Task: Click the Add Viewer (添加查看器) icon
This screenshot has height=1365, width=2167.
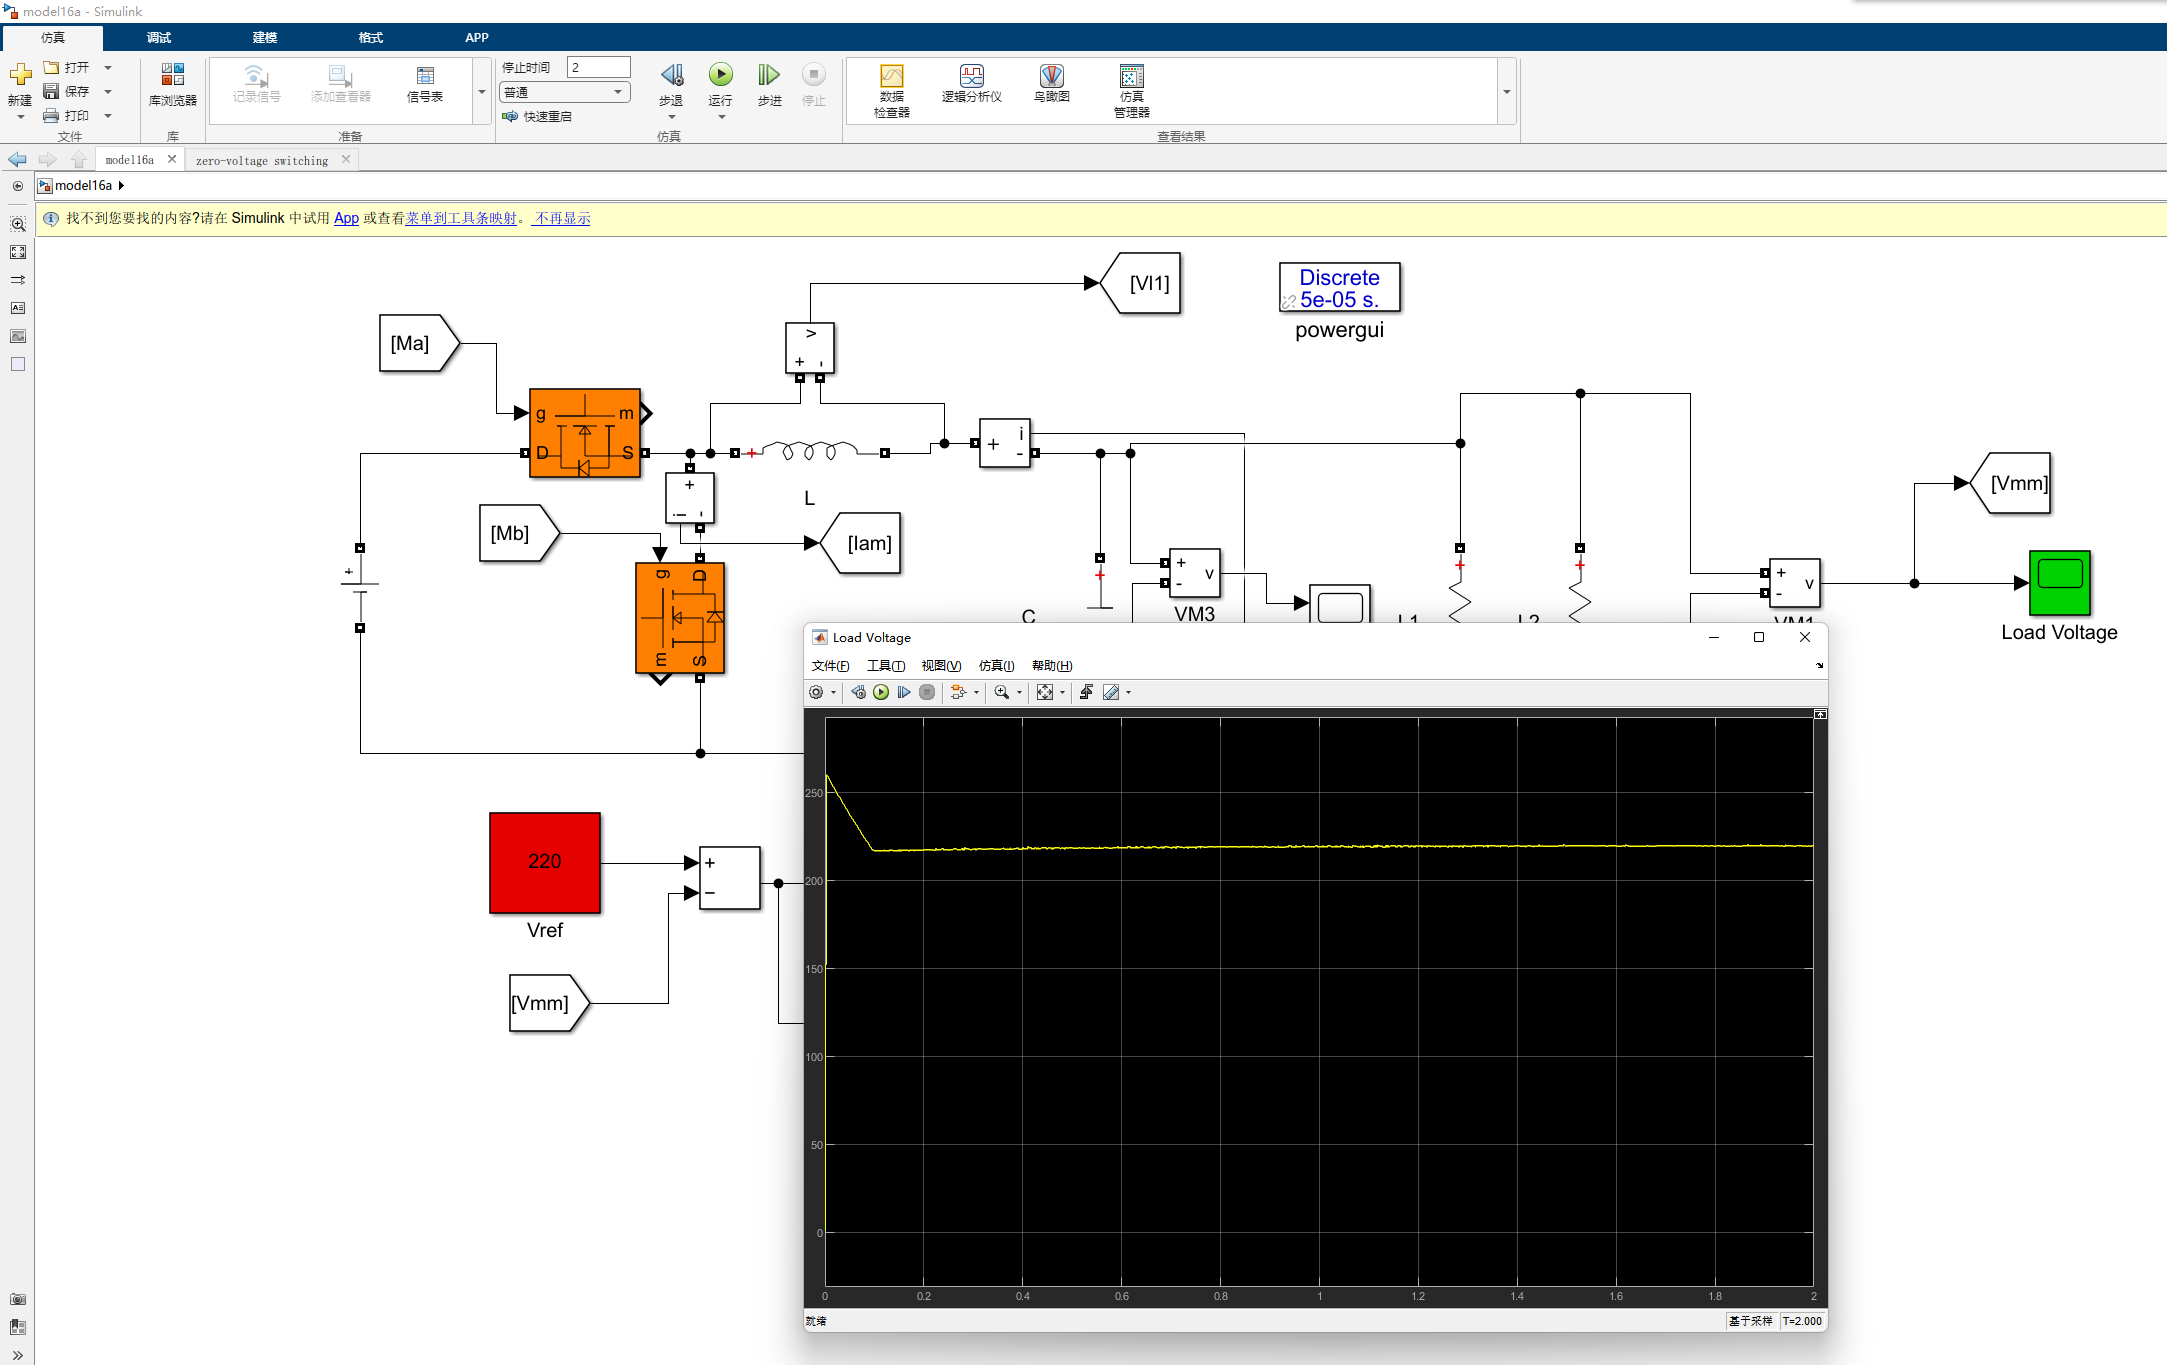Action: point(340,80)
